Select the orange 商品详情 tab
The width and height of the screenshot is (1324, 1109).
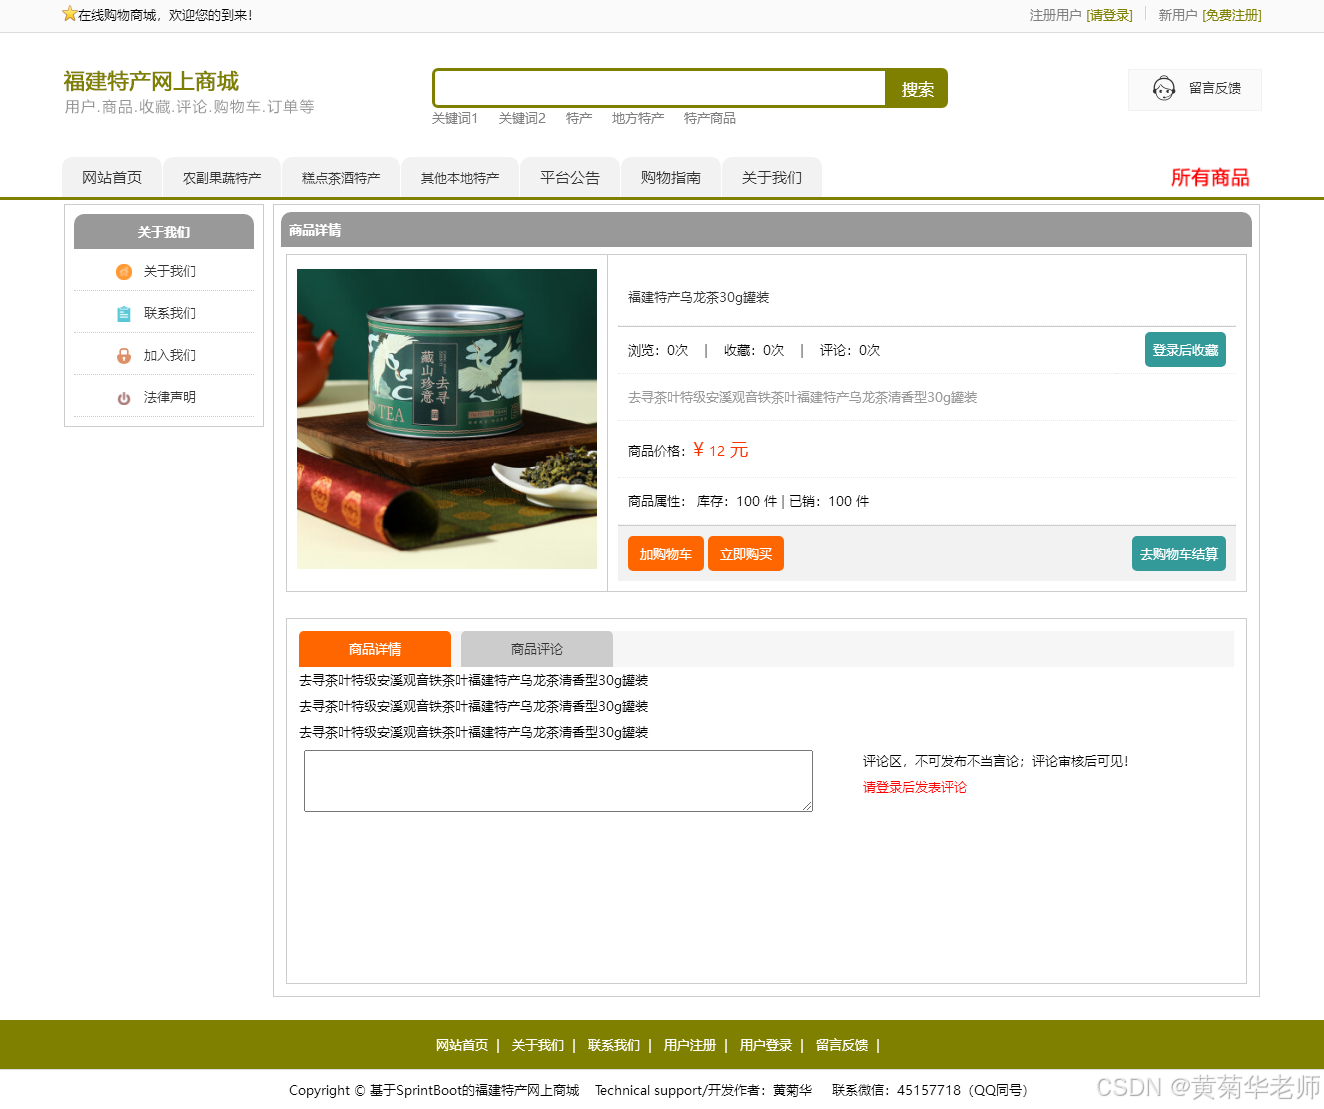pos(375,649)
